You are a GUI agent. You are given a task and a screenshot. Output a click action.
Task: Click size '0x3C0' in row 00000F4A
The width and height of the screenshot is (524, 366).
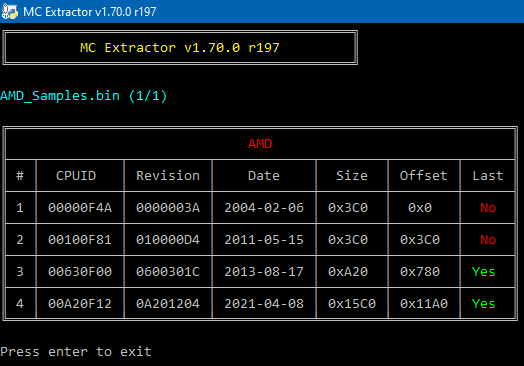pyautogui.click(x=348, y=208)
